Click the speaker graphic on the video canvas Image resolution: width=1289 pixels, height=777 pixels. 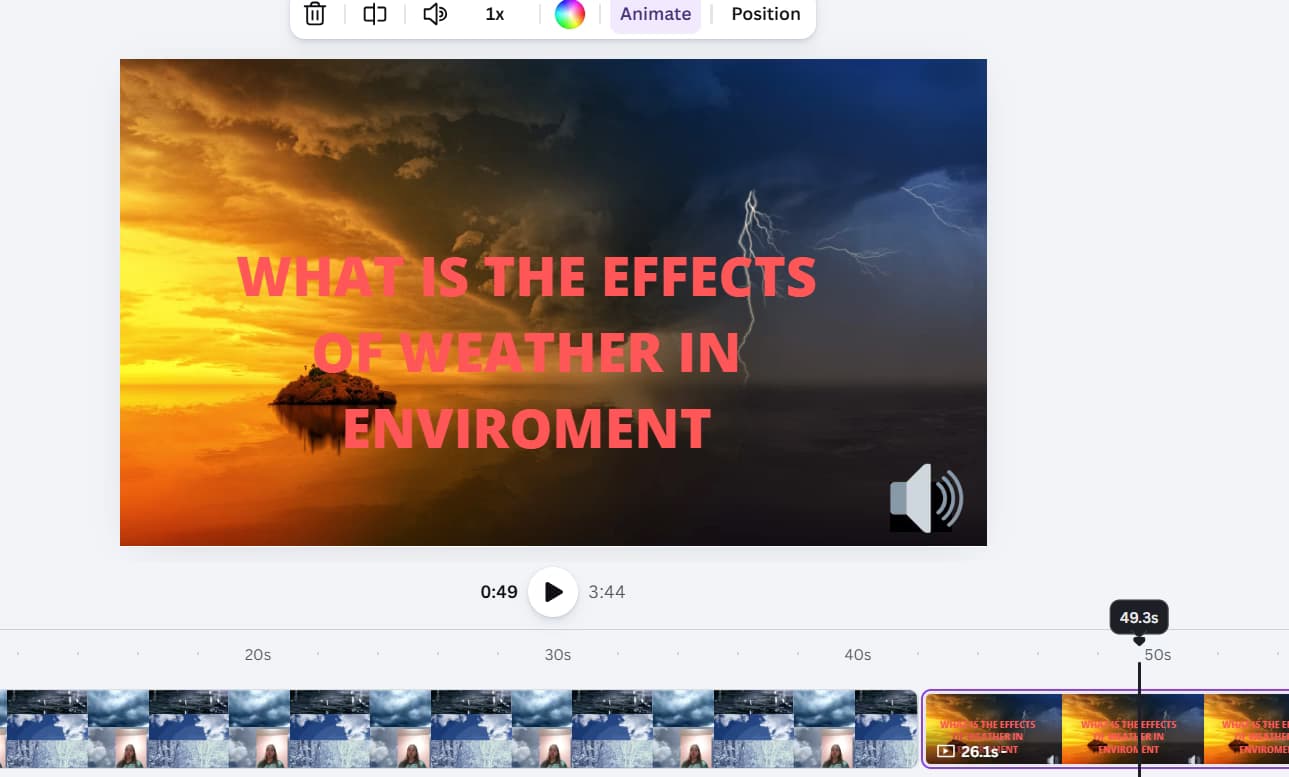click(x=925, y=500)
